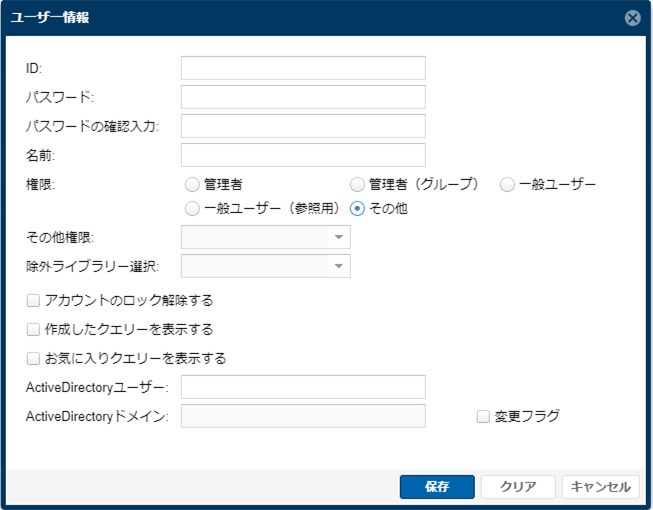Choose the 一般ユーザー radio button
Image resolution: width=653 pixels, height=510 pixels.
tap(507, 184)
